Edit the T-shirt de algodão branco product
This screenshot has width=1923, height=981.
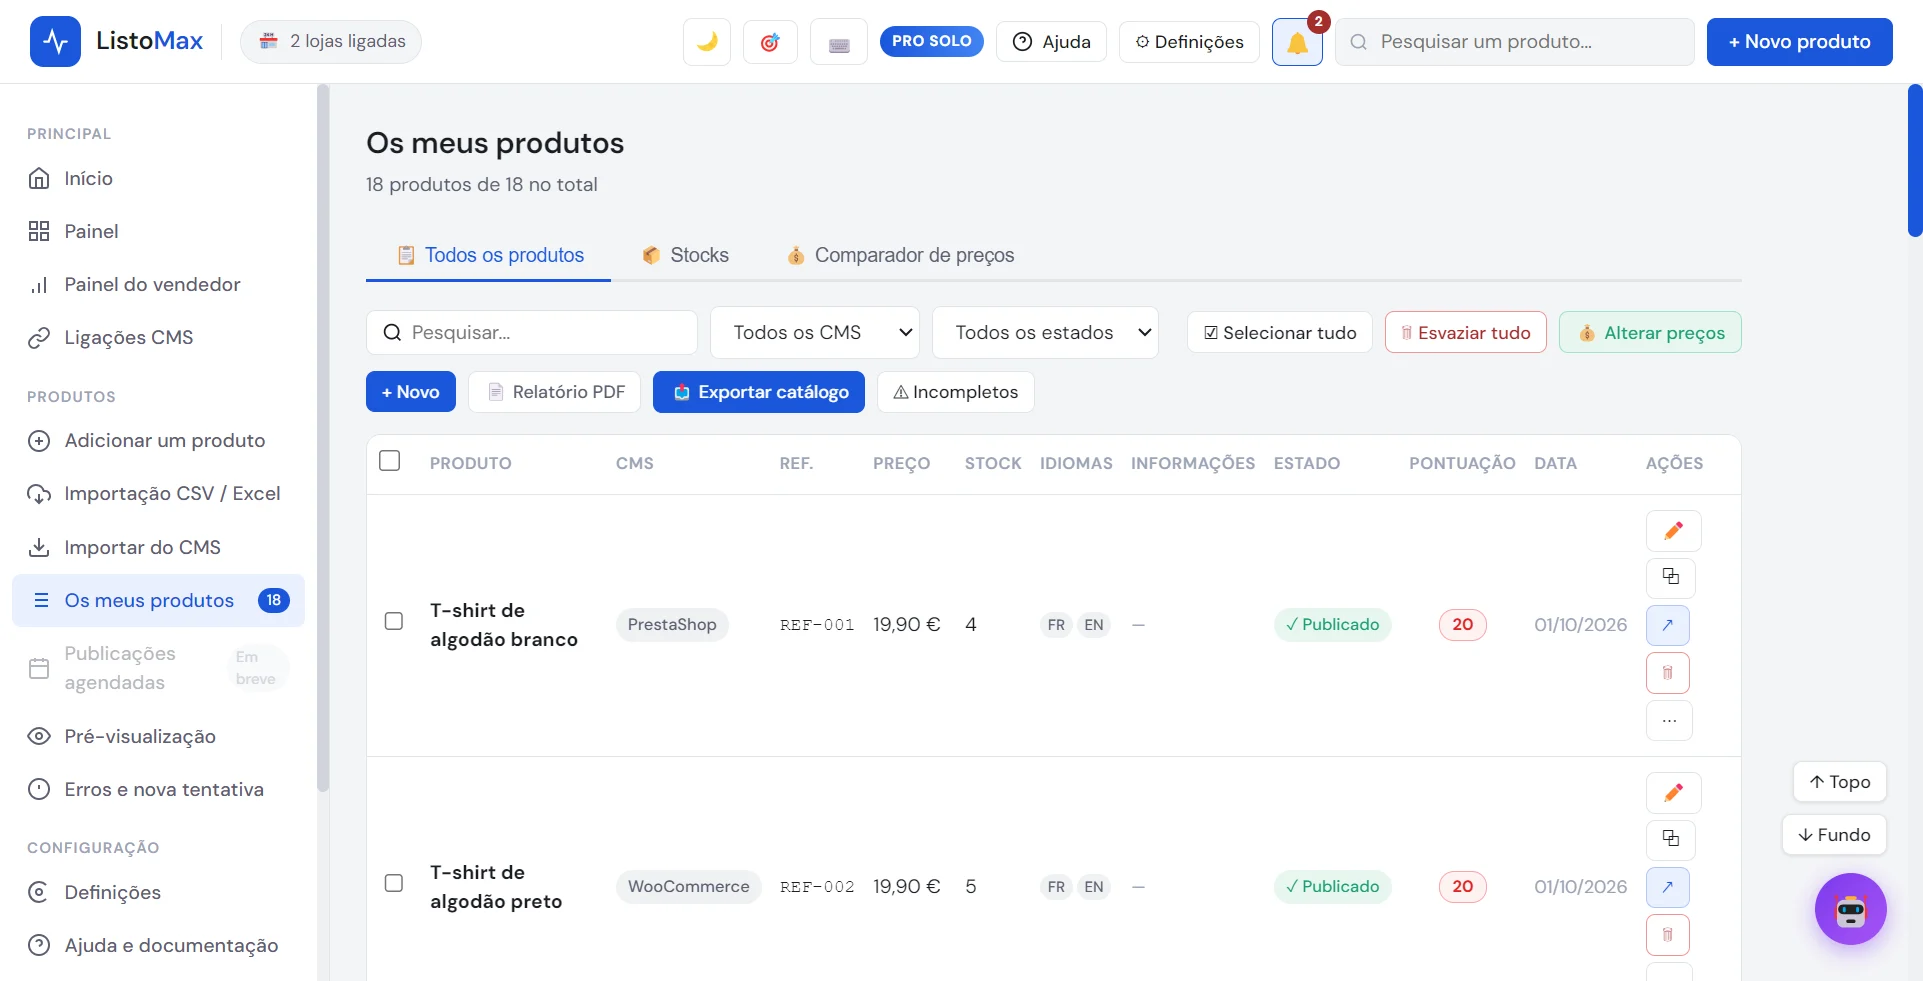point(1673,531)
